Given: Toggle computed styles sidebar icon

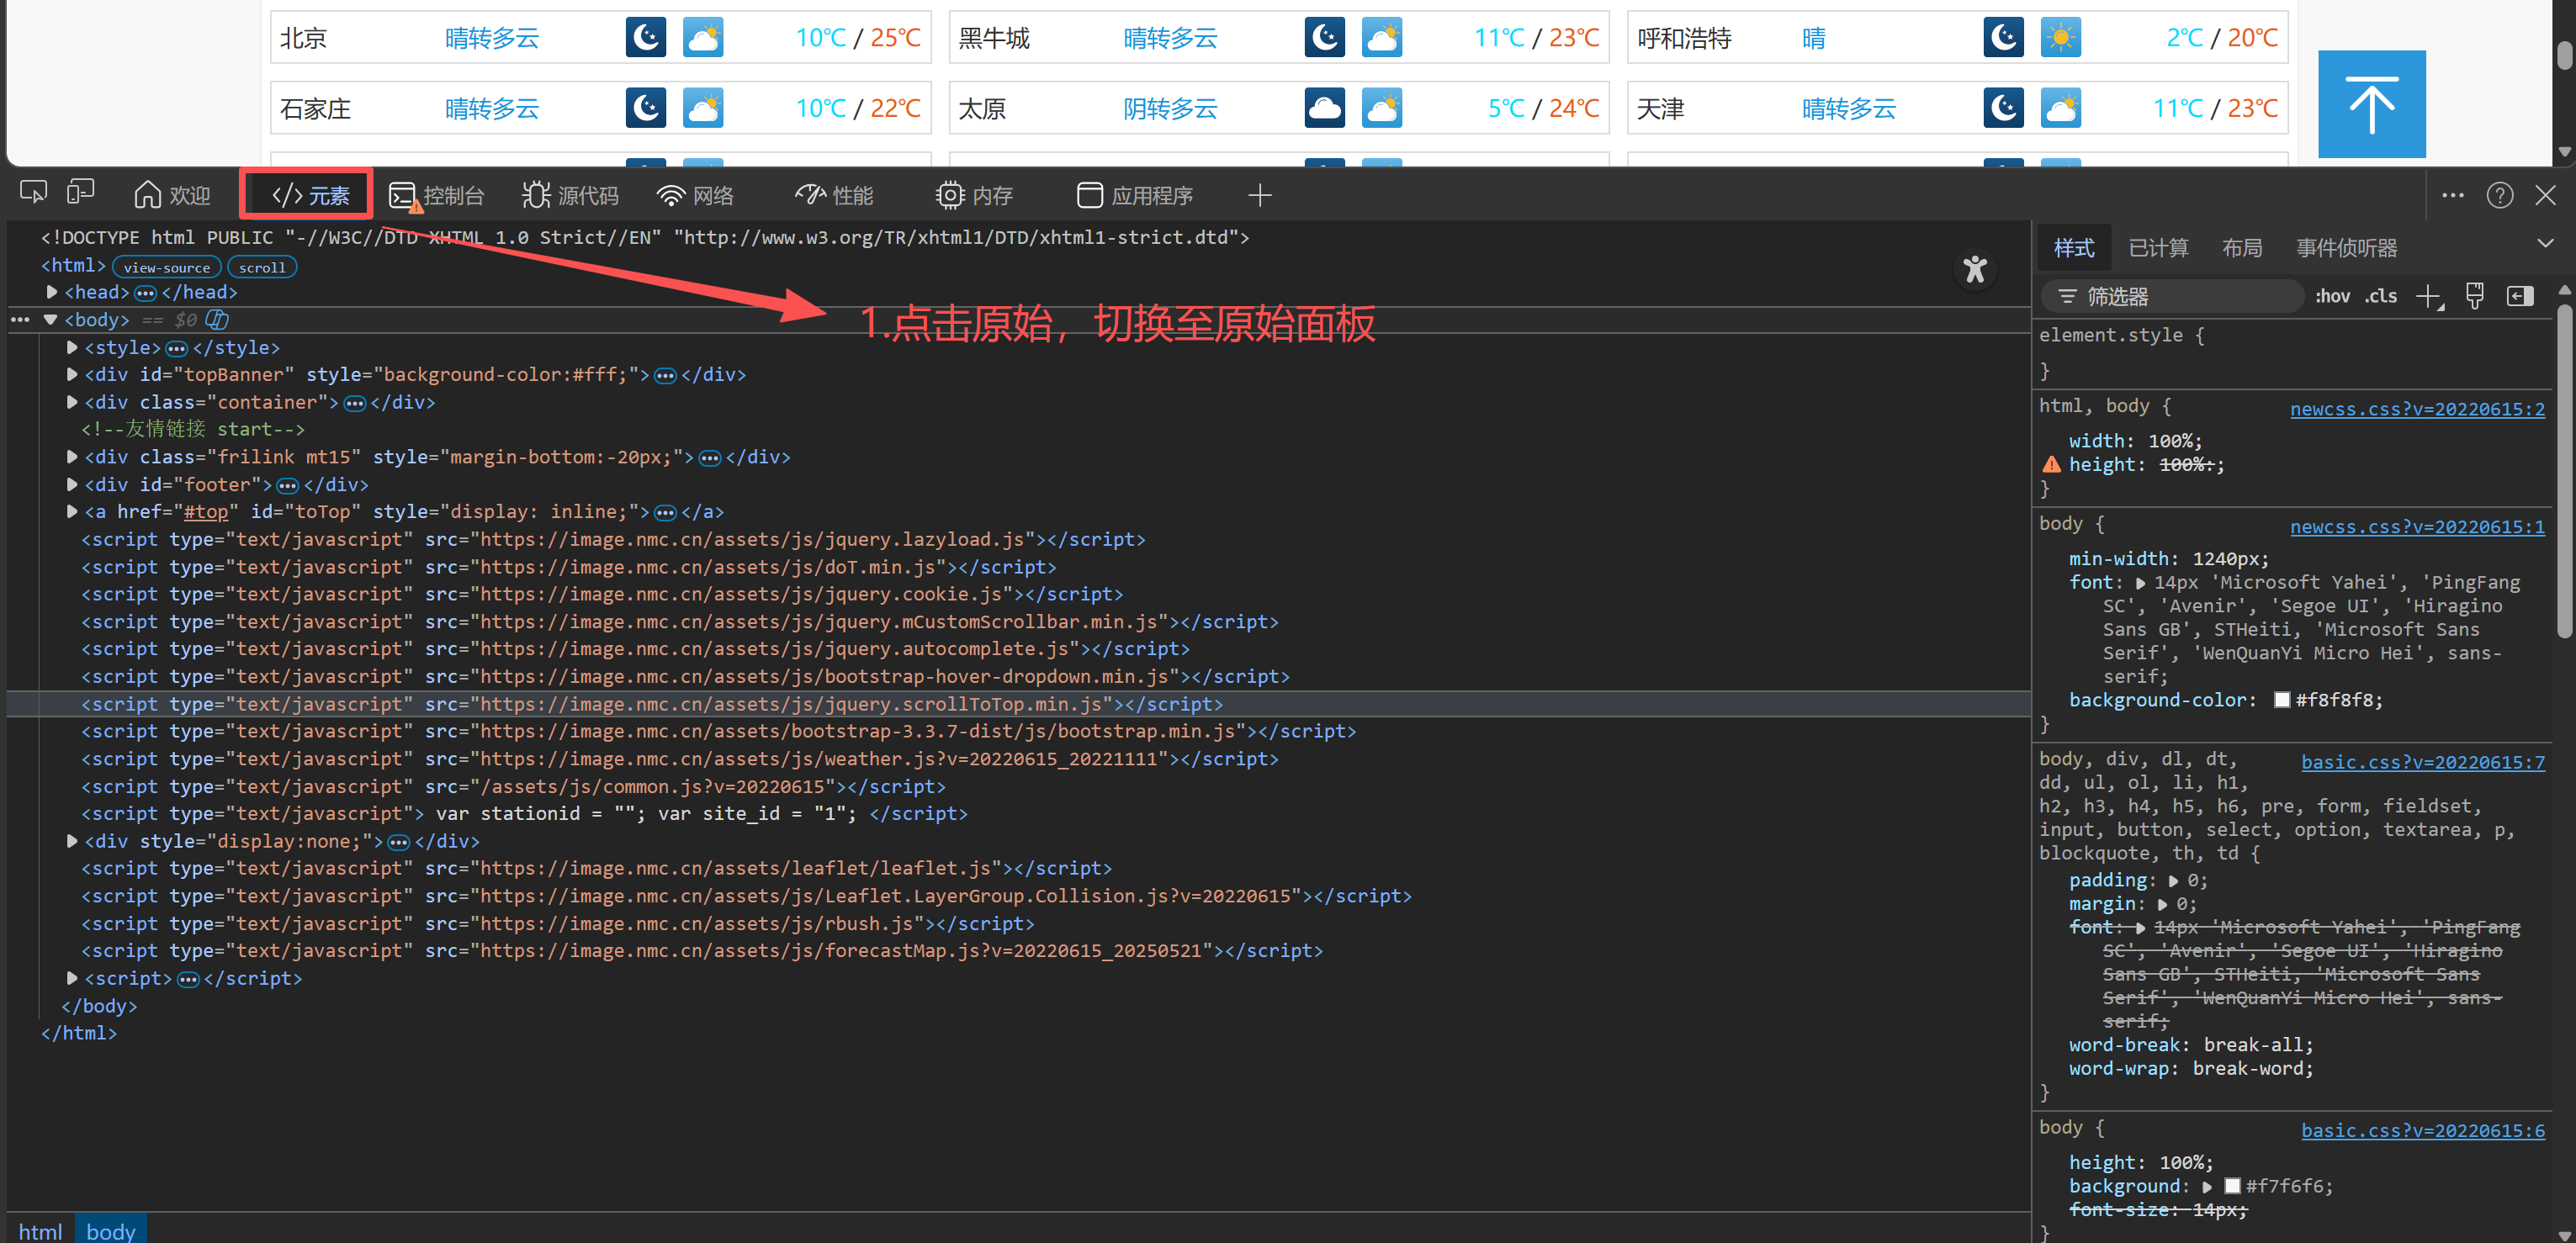Looking at the screenshot, I should [x=2519, y=296].
